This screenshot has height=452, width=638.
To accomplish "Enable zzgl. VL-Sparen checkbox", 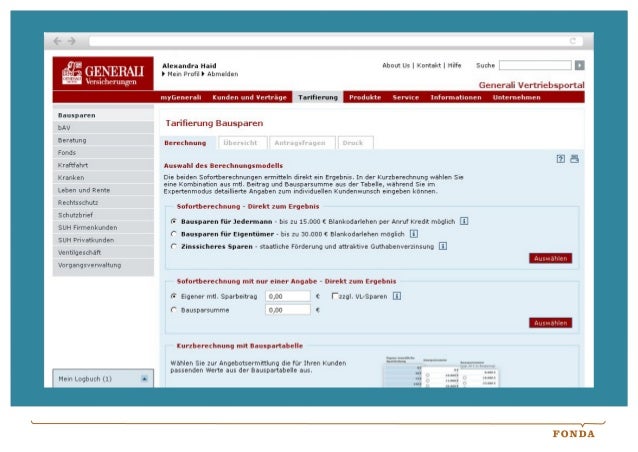I will 335,296.
